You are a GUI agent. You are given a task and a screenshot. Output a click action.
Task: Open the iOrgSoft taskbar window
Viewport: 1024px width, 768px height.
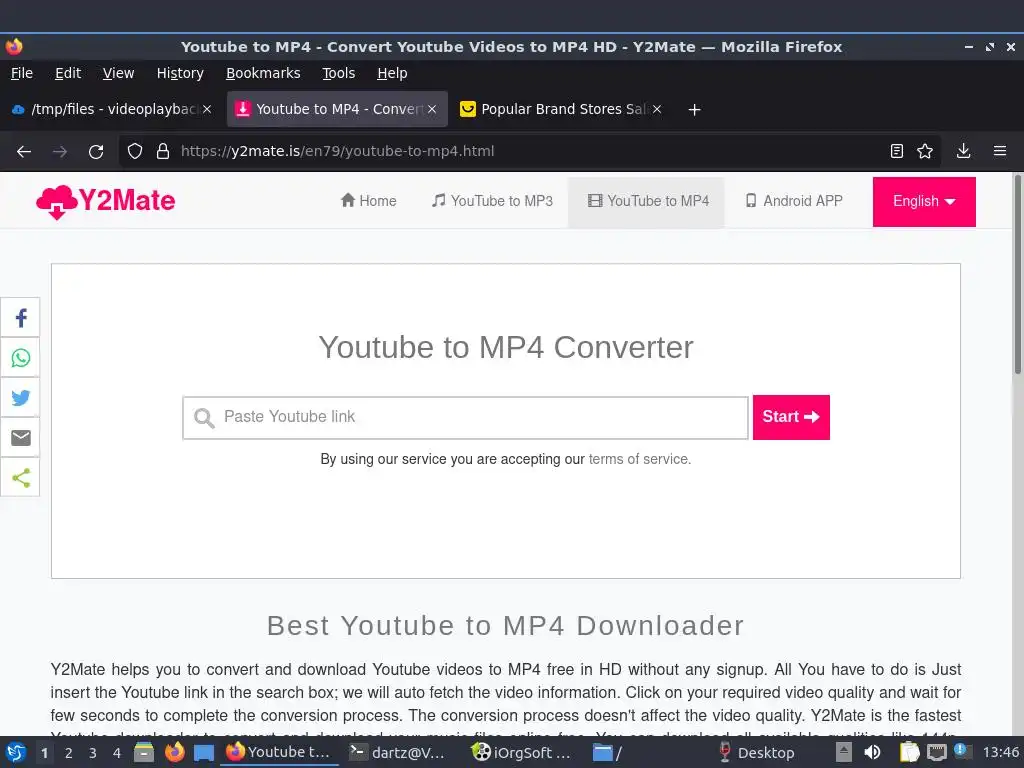(522, 753)
